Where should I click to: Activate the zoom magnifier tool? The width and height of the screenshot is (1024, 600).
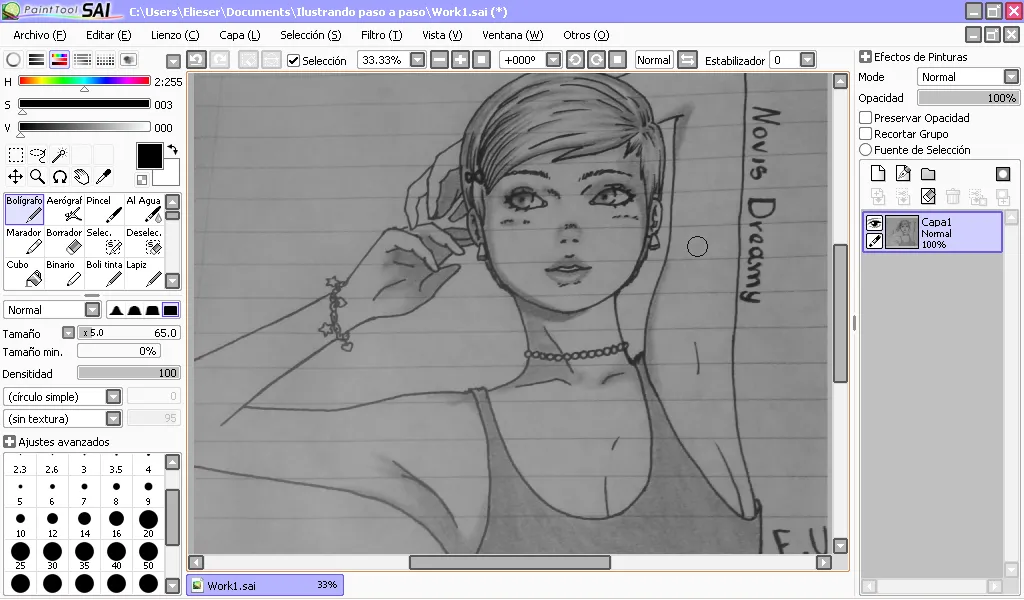(38, 176)
